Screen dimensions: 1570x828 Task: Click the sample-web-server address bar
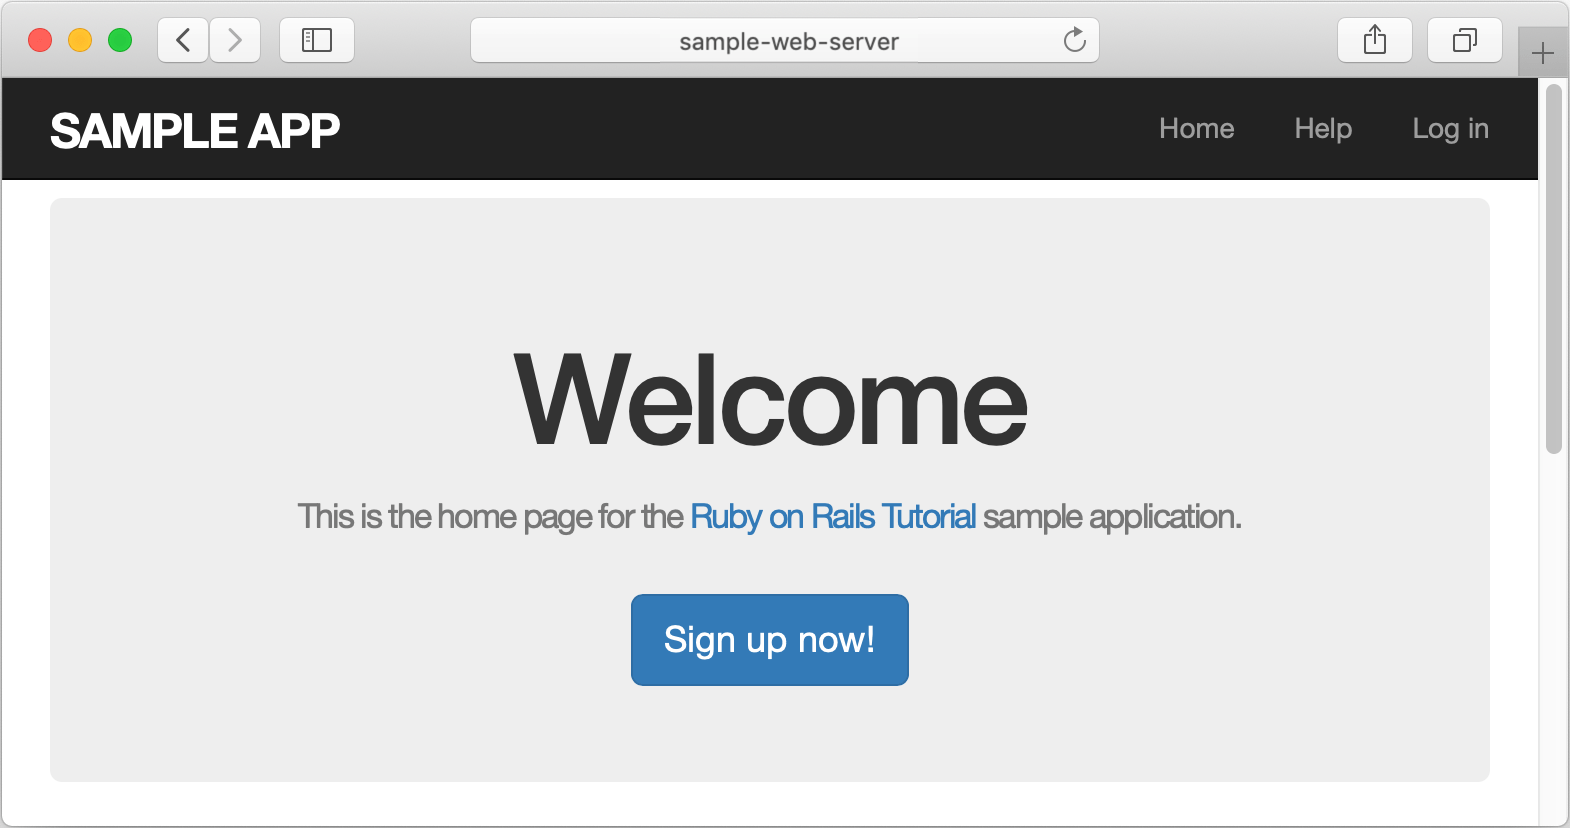[x=785, y=40]
